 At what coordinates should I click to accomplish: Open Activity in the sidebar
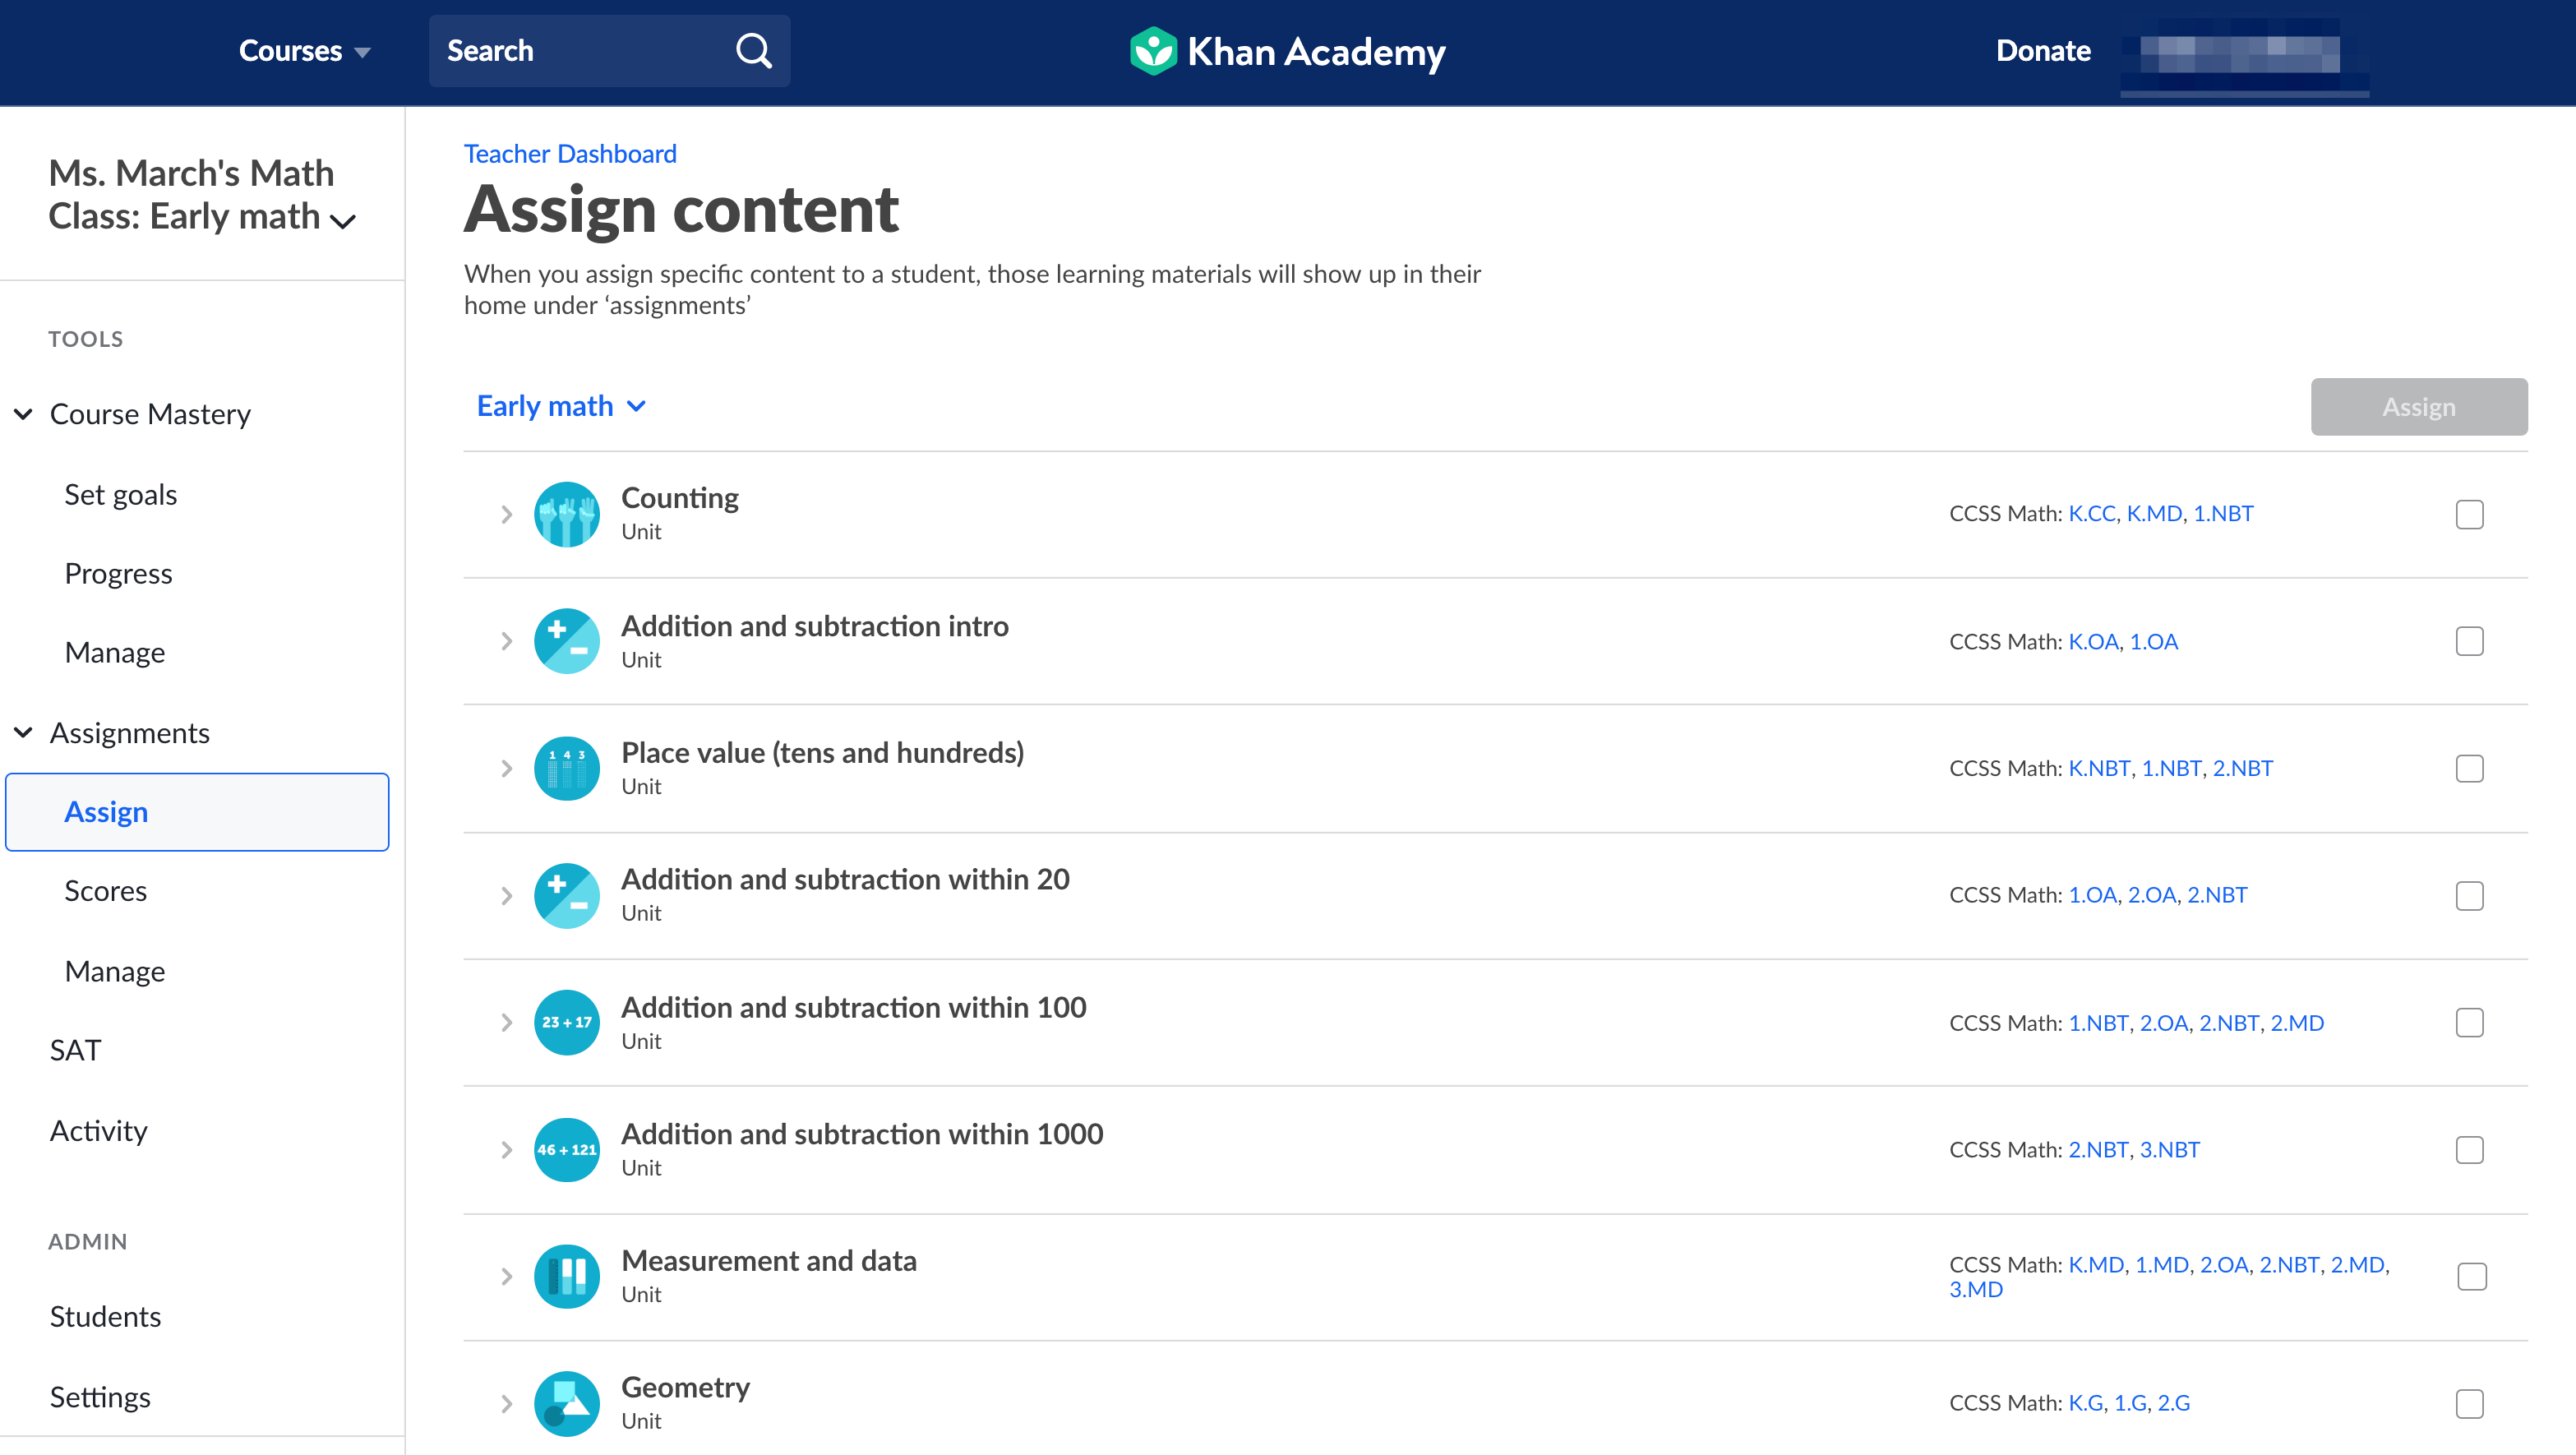(98, 1130)
